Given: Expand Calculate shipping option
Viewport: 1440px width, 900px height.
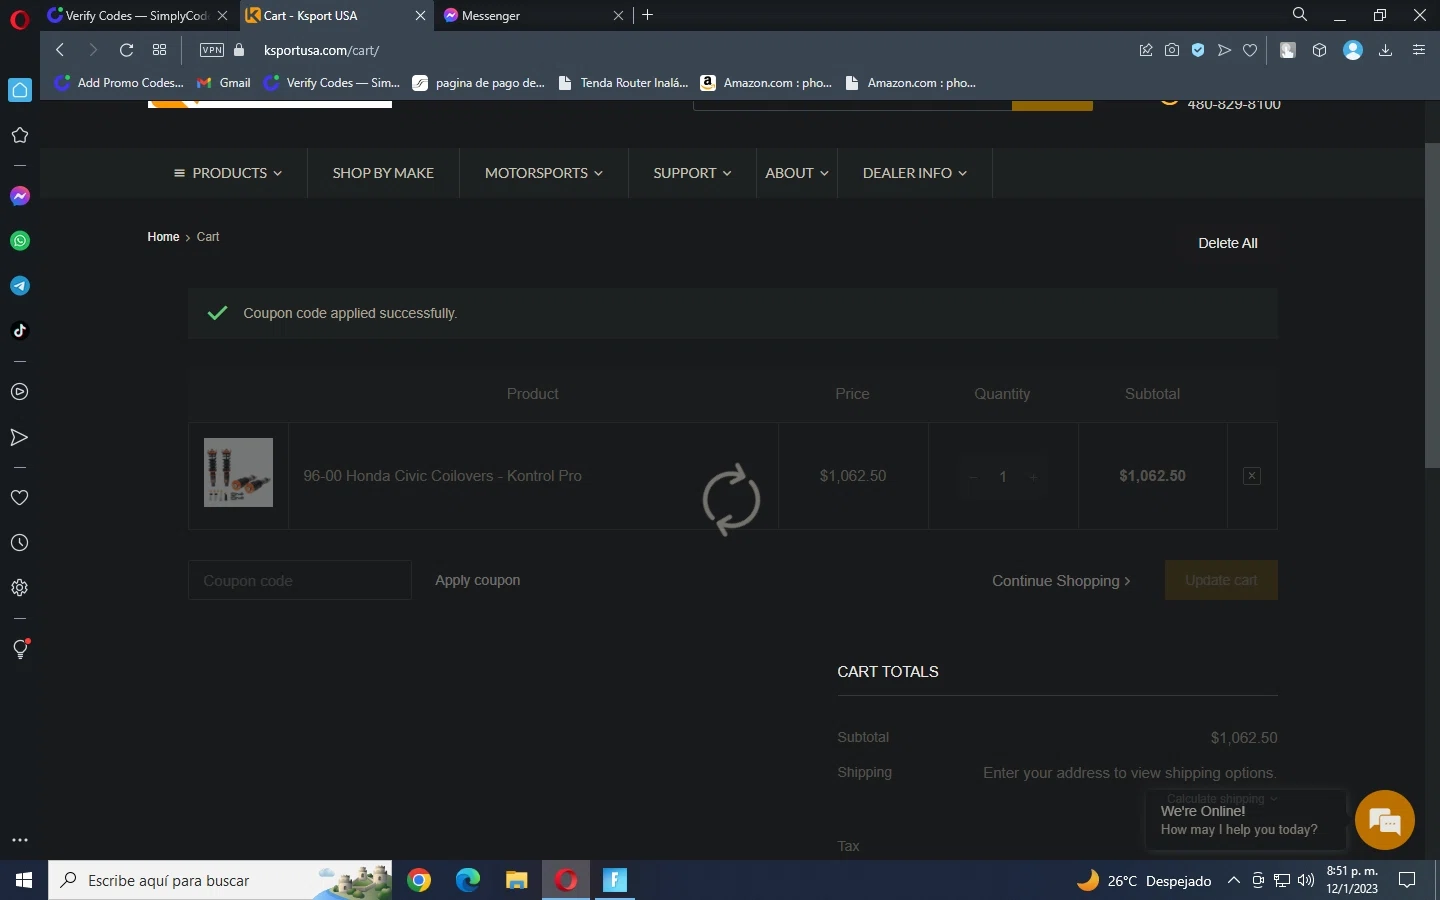Looking at the screenshot, I should 1222,798.
